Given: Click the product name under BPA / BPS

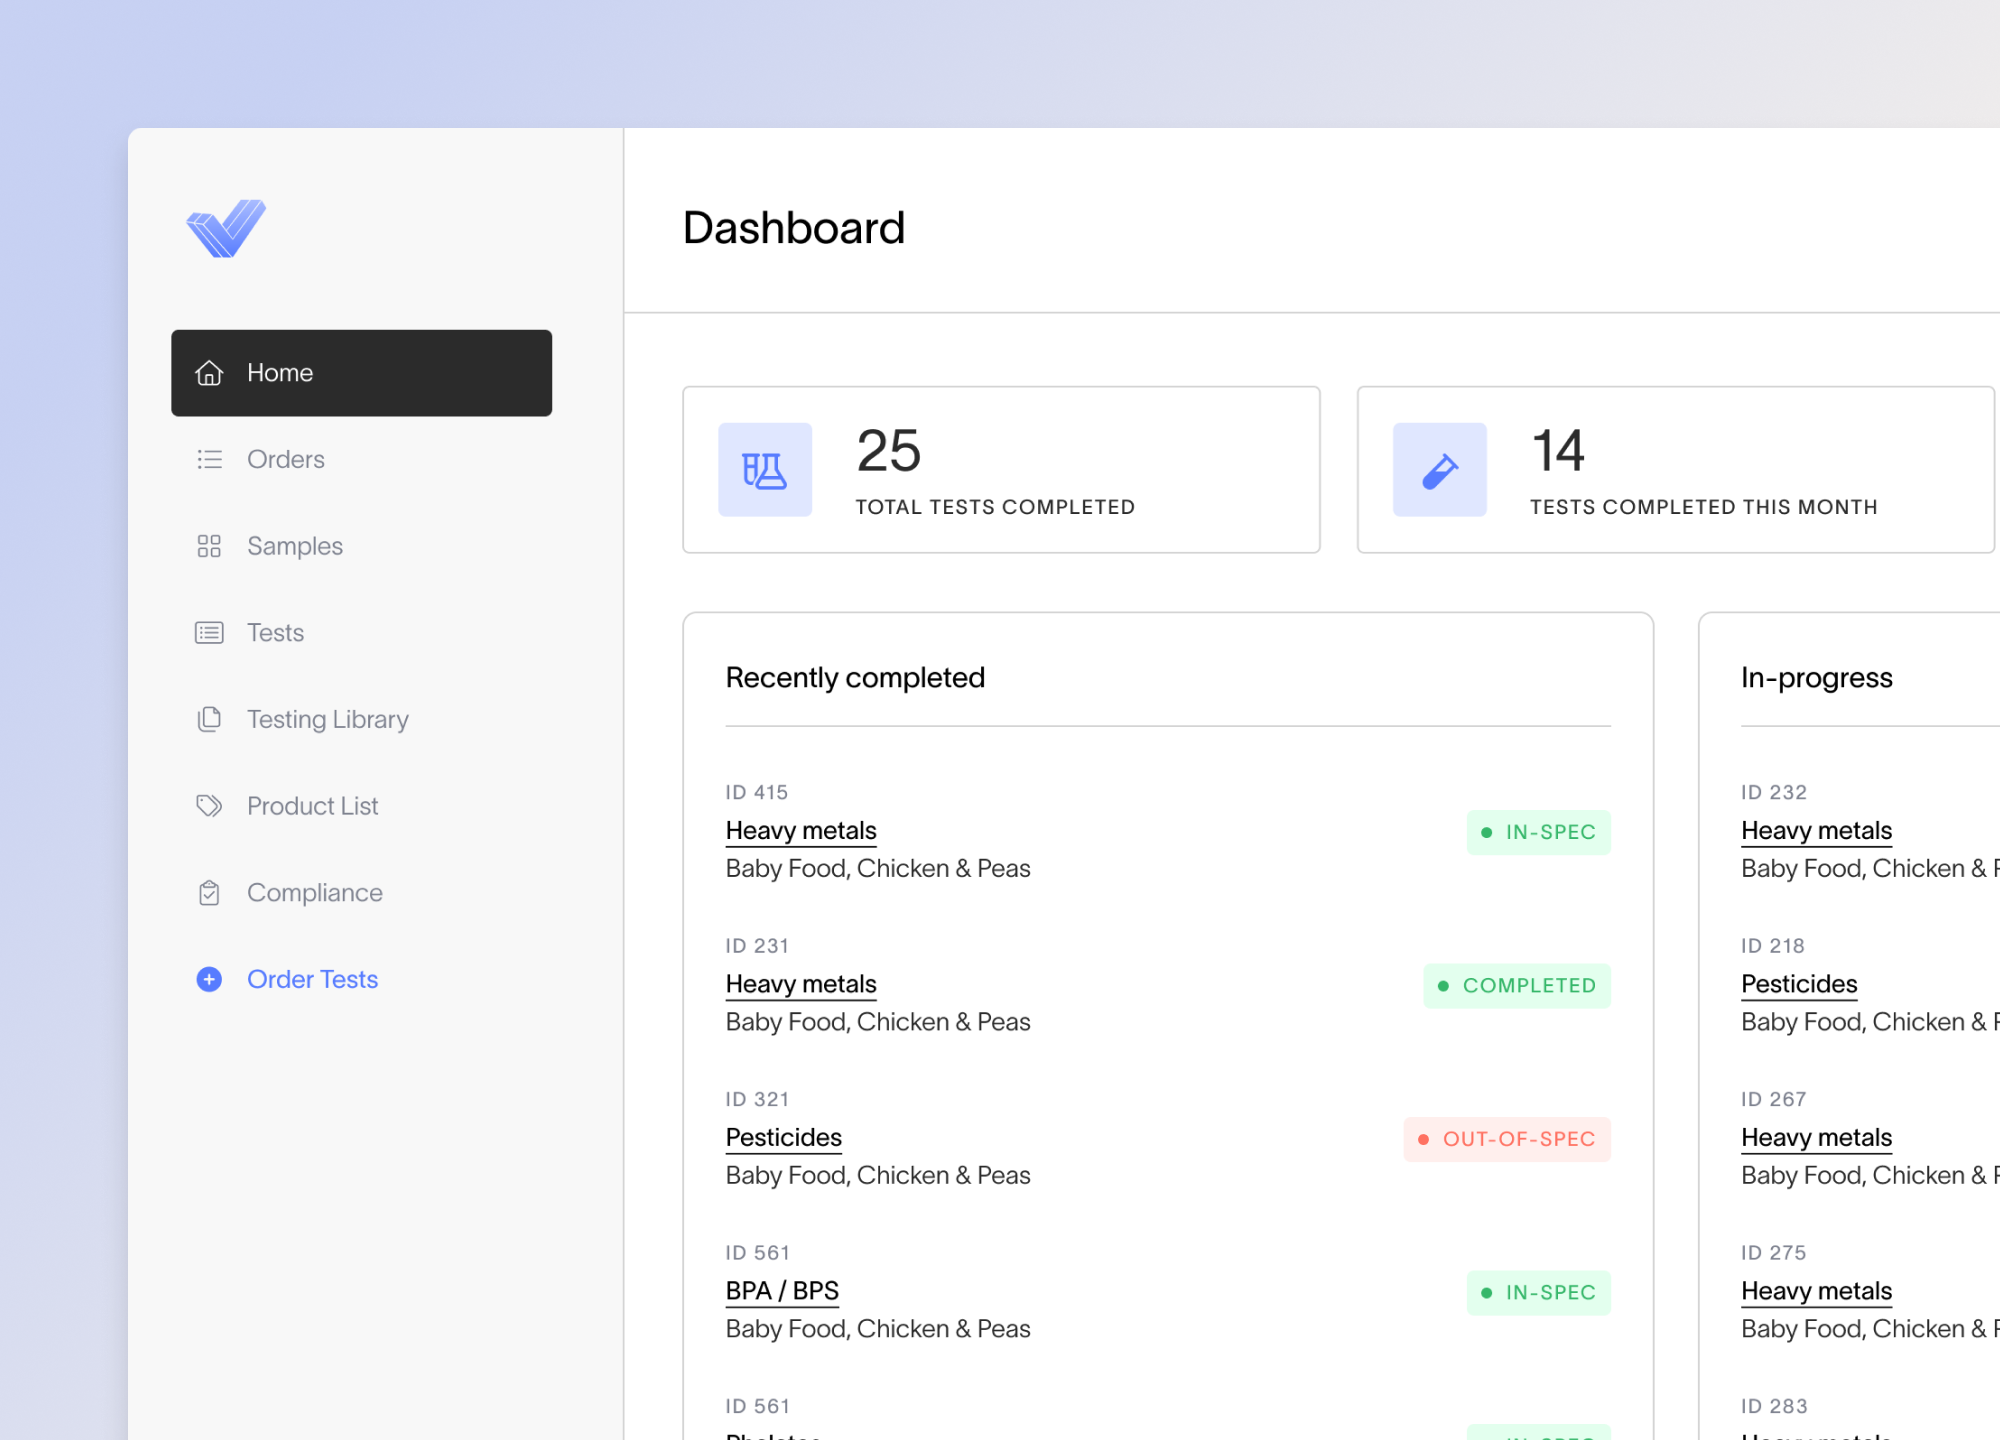Looking at the screenshot, I should click(878, 1329).
